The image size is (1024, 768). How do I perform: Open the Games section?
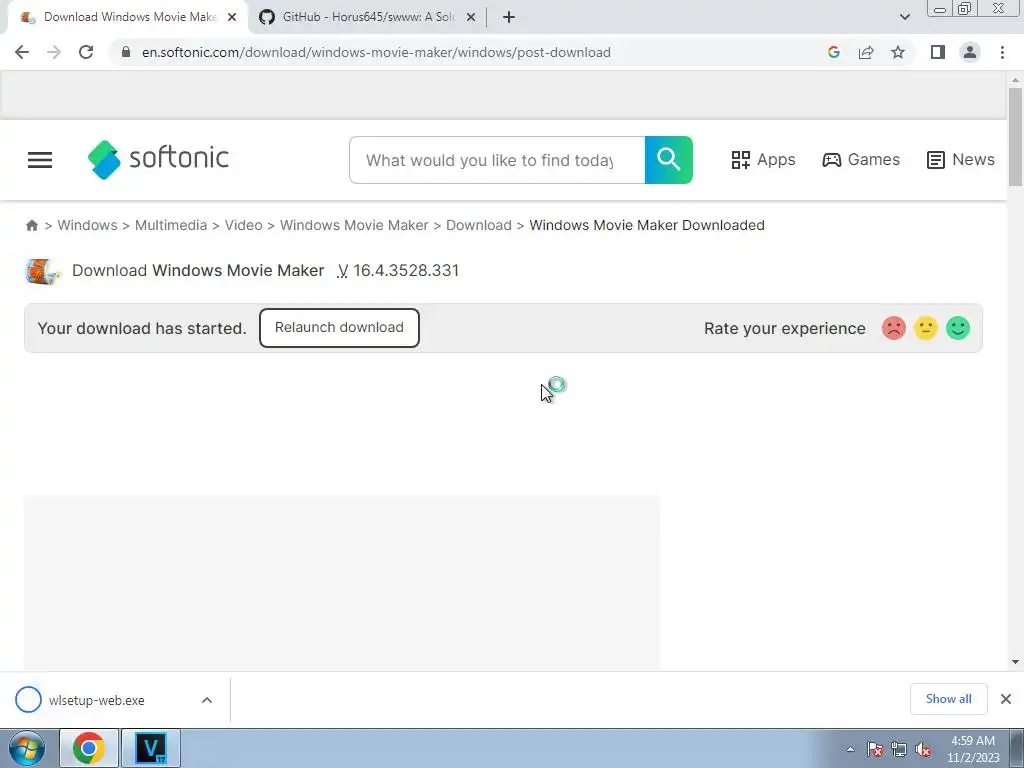(861, 160)
